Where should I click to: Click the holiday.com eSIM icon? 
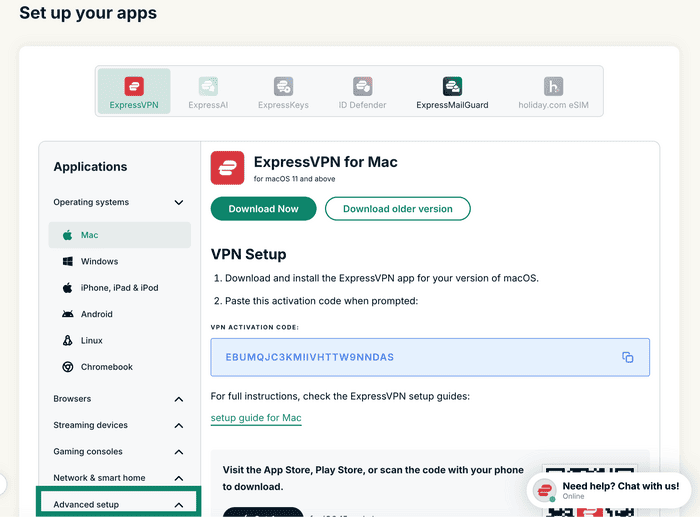(x=553, y=86)
